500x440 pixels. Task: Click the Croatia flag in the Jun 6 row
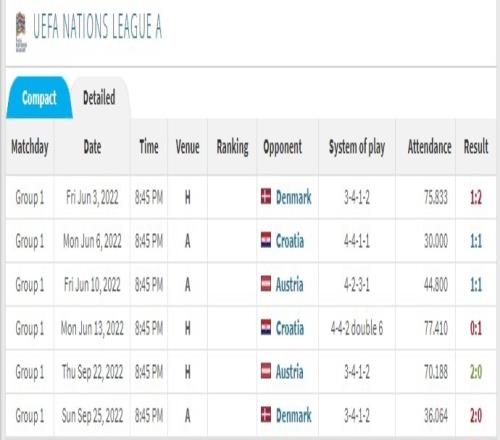point(266,240)
